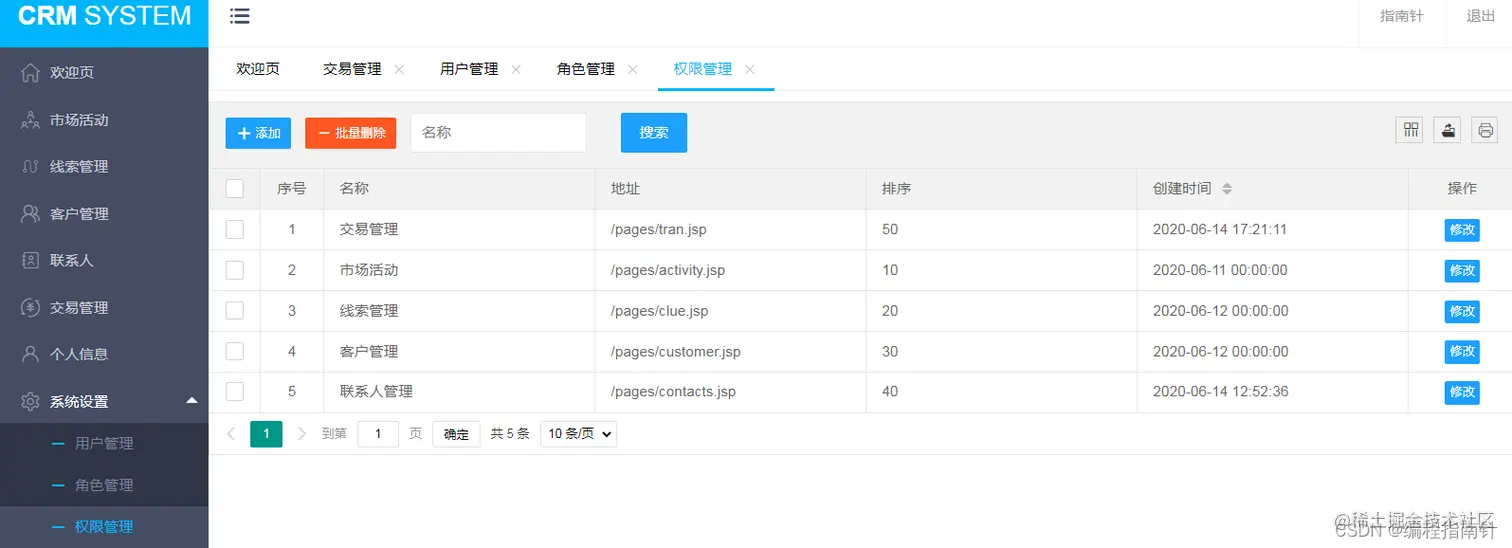This screenshot has height=548, width=1512.
Task: Click the 欢迎页 home icon in sidebar
Action: 31,72
